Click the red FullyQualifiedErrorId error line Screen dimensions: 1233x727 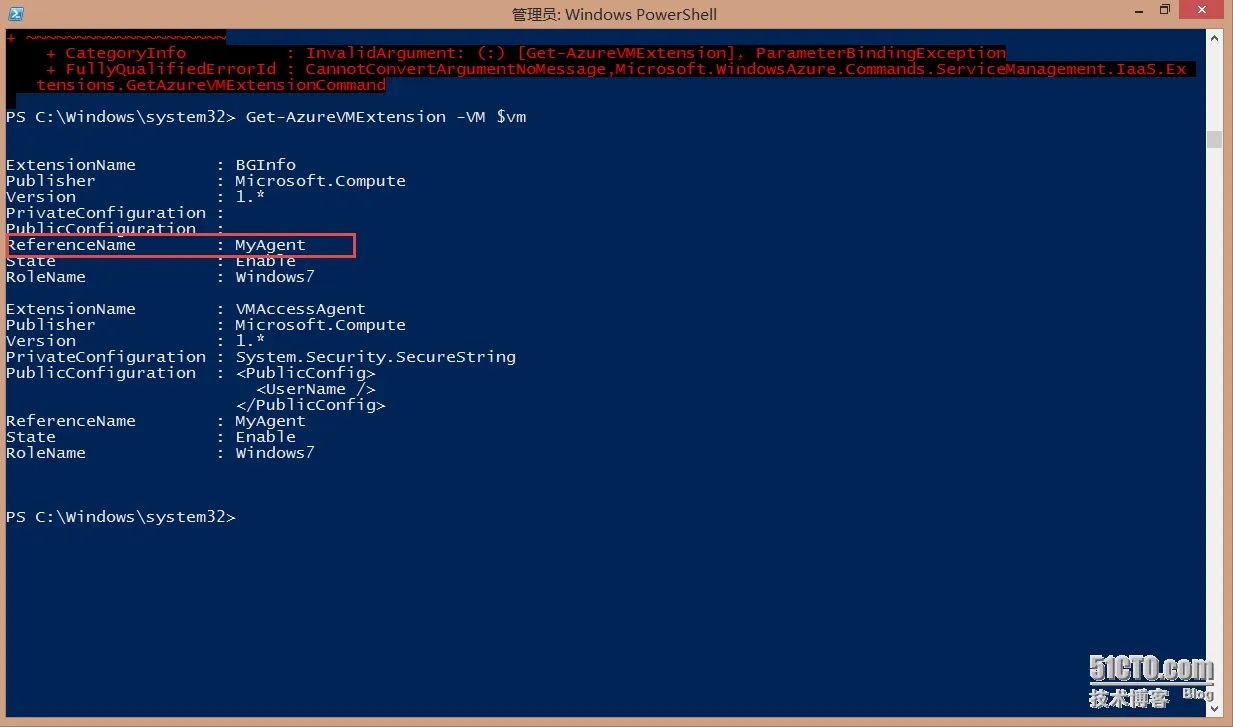(600, 77)
